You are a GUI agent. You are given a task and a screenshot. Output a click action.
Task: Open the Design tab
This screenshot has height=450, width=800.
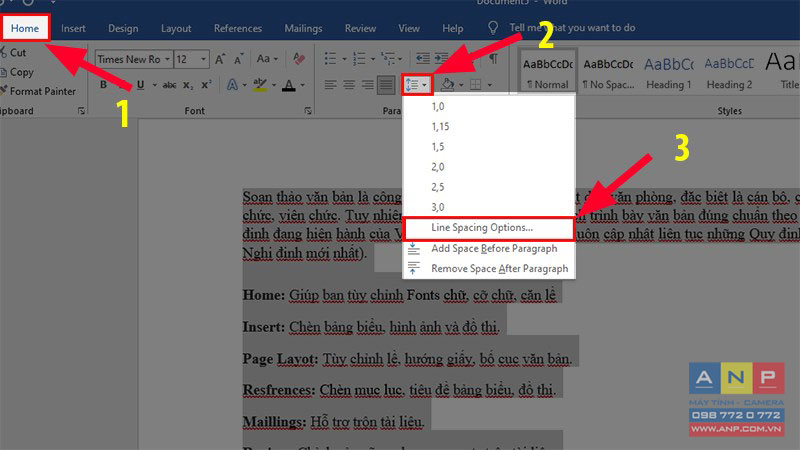pyautogui.click(x=123, y=29)
